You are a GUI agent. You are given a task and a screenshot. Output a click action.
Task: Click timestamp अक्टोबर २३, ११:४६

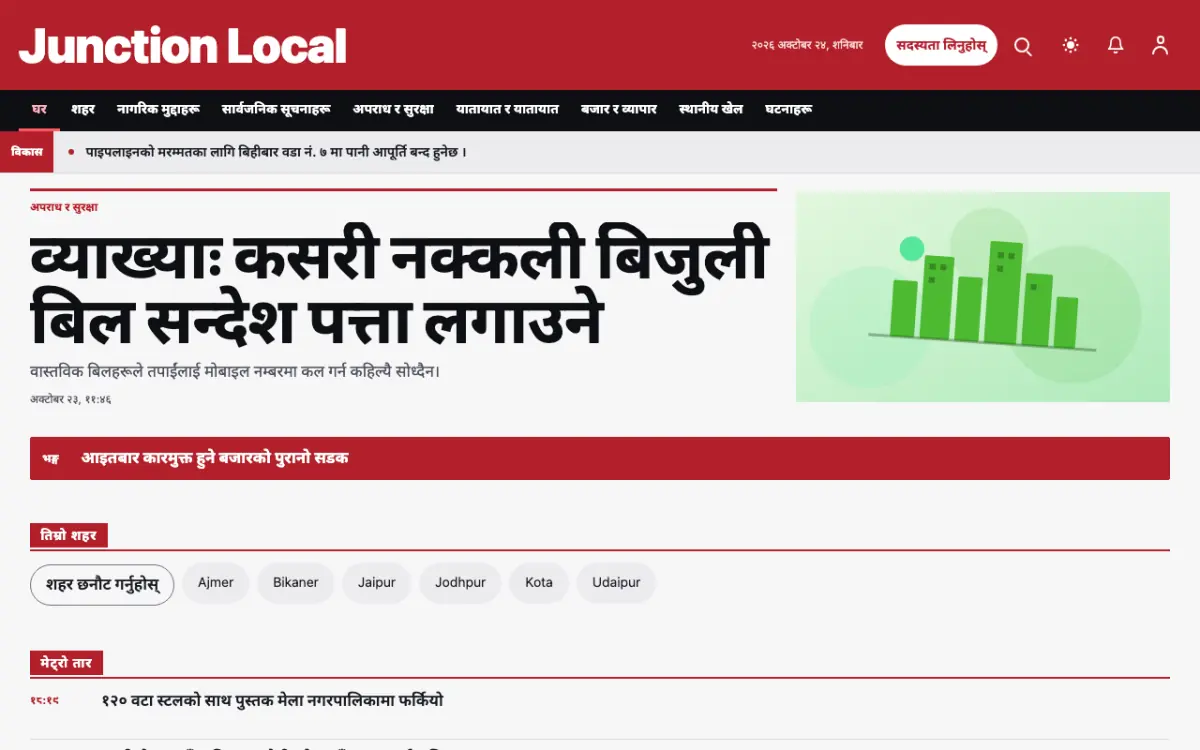coord(71,399)
